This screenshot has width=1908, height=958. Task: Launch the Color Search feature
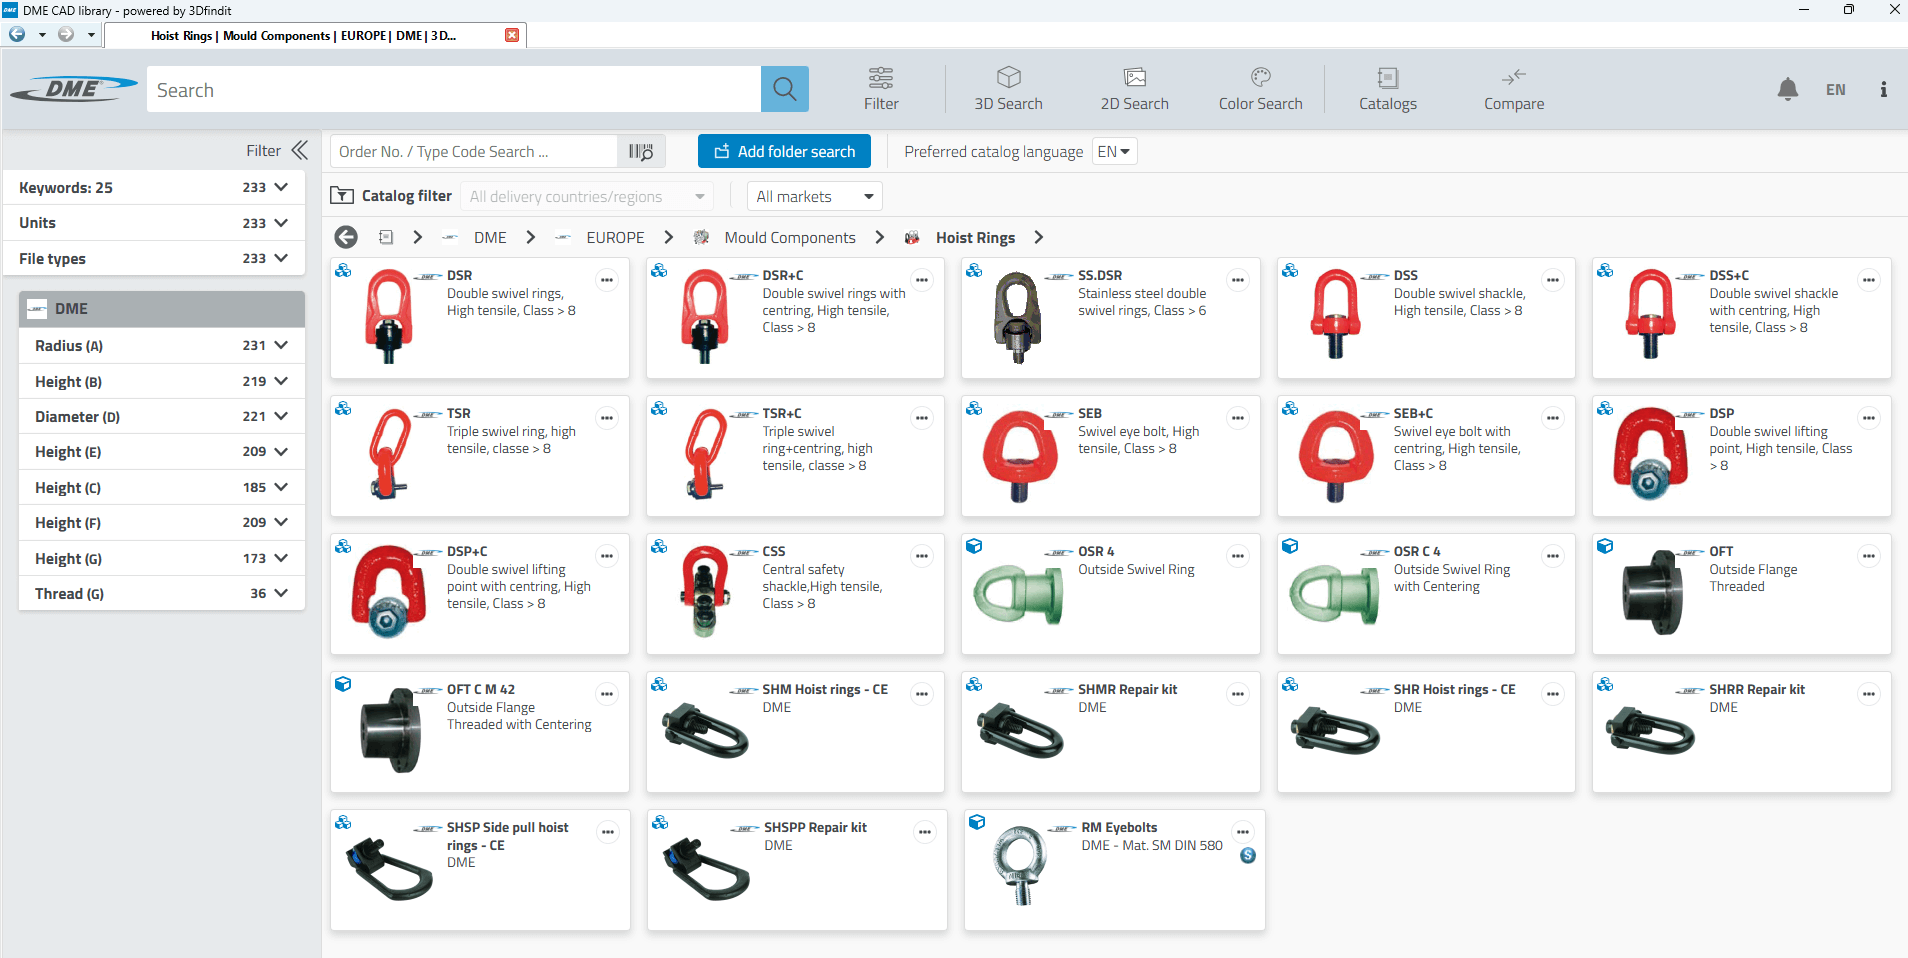tap(1259, 89)
